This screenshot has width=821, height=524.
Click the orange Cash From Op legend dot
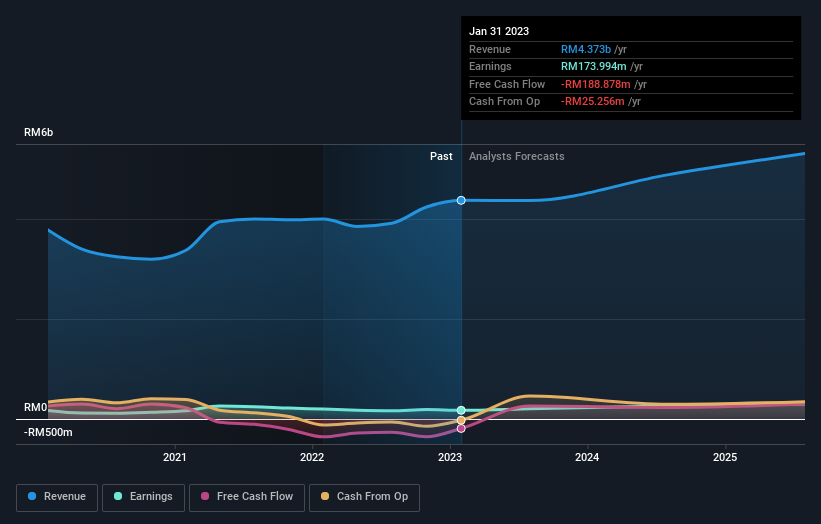(x=325, y=496)
